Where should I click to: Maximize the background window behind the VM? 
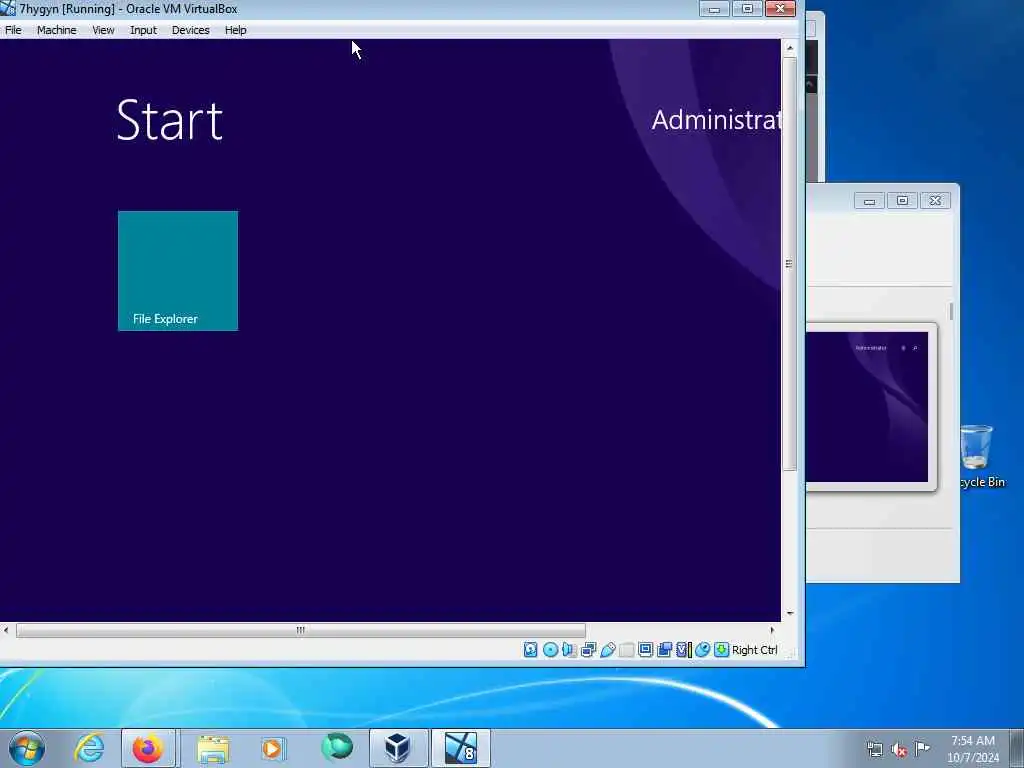coord(902,200)
